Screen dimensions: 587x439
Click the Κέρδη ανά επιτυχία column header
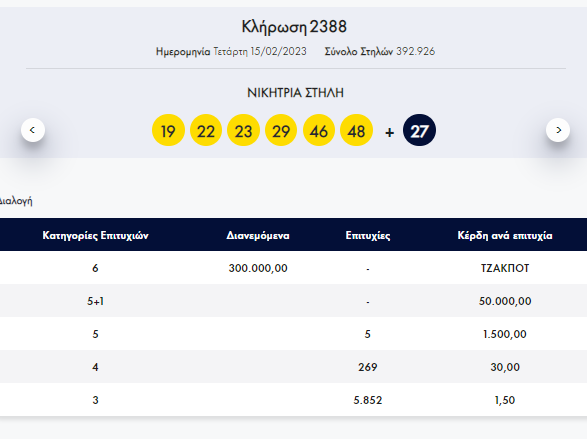(505, 235)
